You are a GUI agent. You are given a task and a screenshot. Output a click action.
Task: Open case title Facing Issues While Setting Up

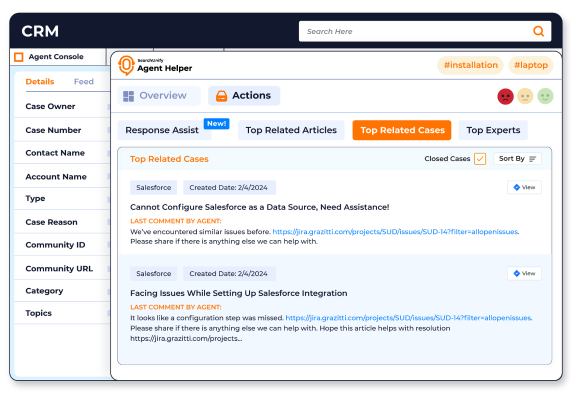pyautogui.click(x=239, y=293)
